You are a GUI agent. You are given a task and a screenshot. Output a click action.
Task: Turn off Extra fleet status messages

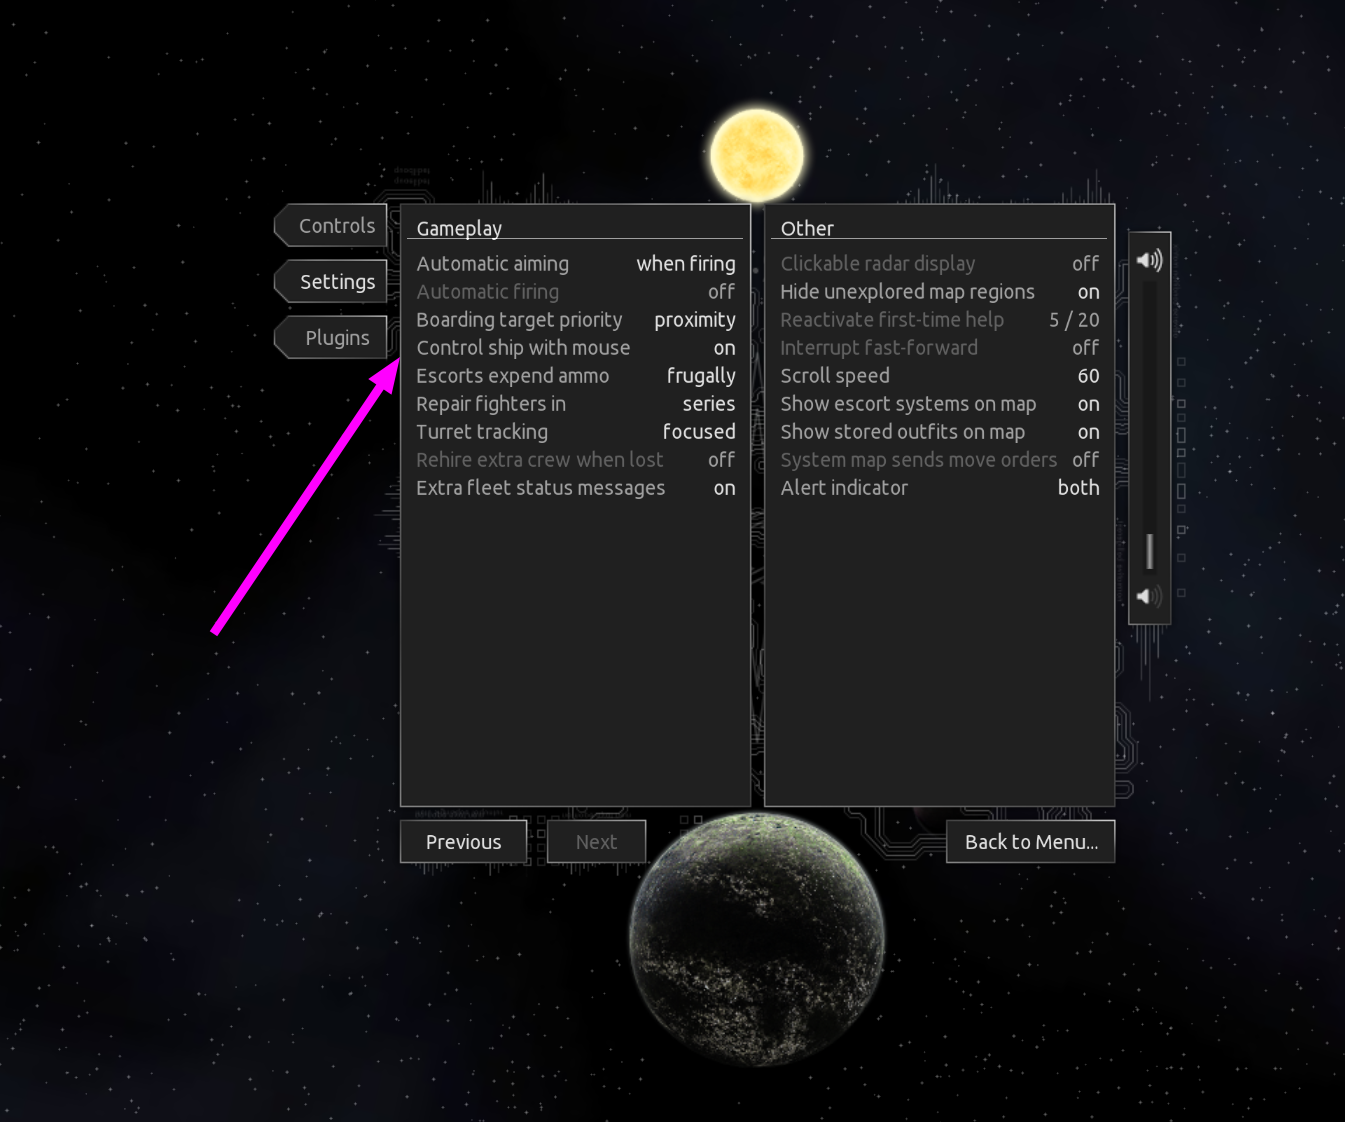[576, 487]
